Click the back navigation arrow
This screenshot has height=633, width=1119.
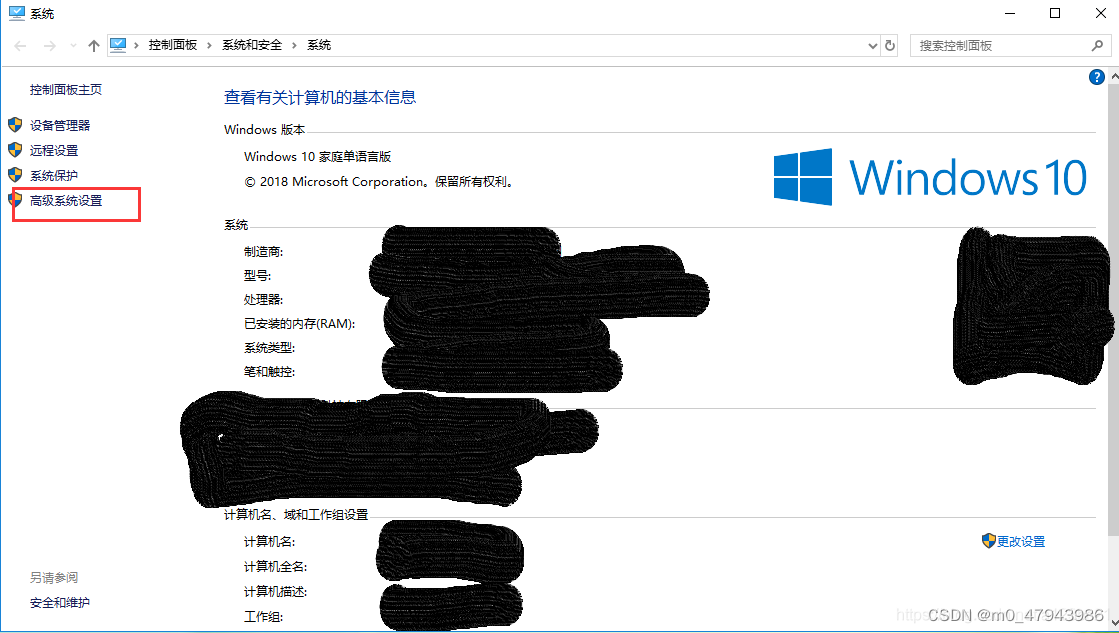pyautogui.click(x=20, y=46)
